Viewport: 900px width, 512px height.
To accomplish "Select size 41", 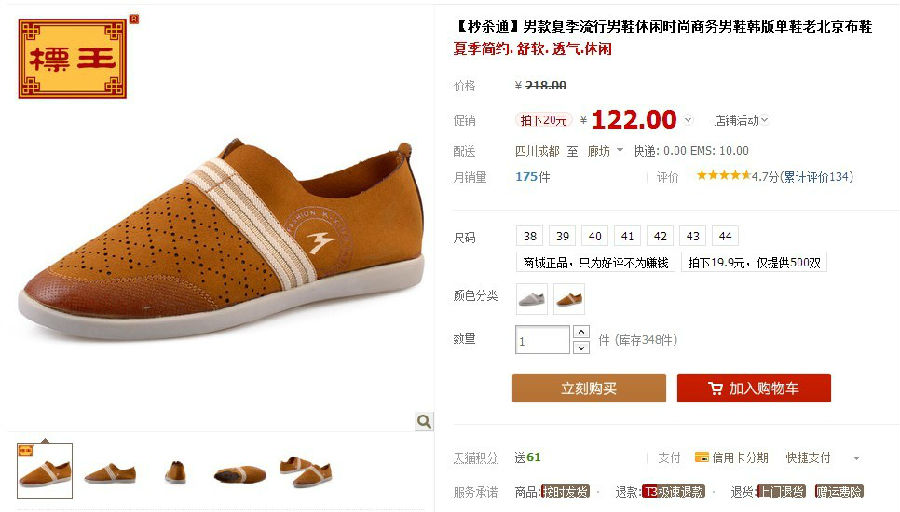I will pyautogui.click(x=627, y=236).
